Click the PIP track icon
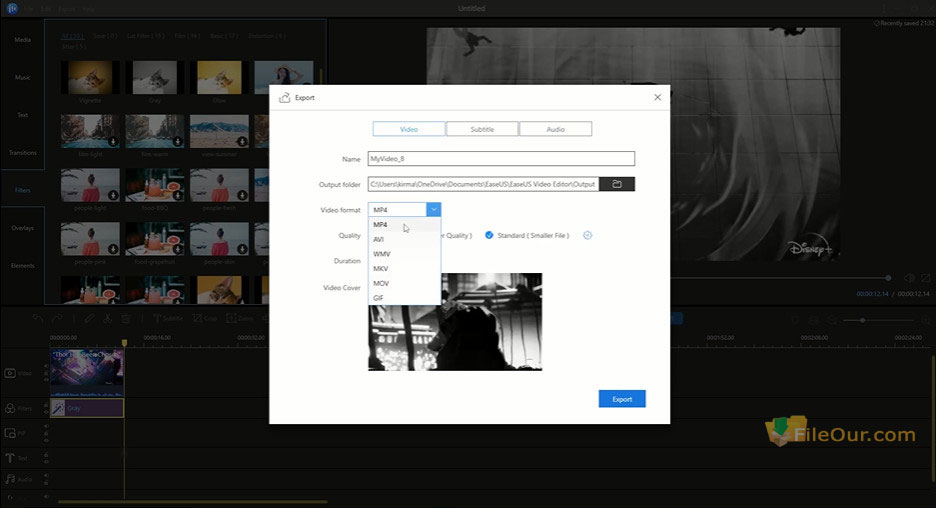The width and height of the screenshot is (936, 508). pos(10,433)
